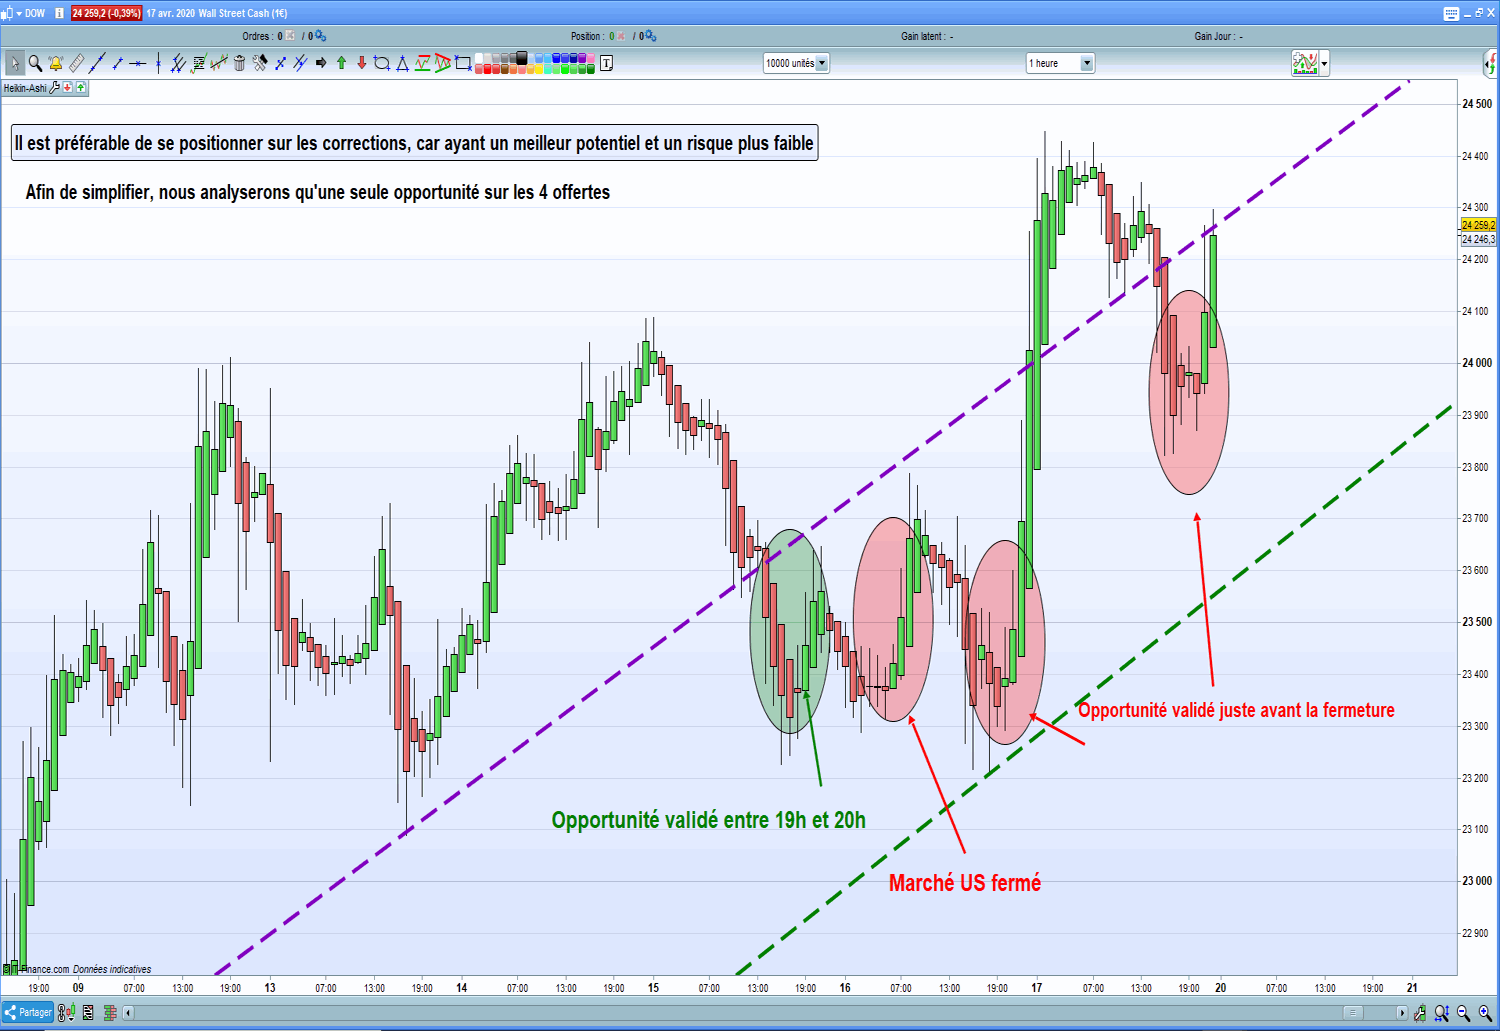Click the Partager share button
Image resolution: width=1500 pixels, height=1031 pixels.
click(x=28, y=1012)
